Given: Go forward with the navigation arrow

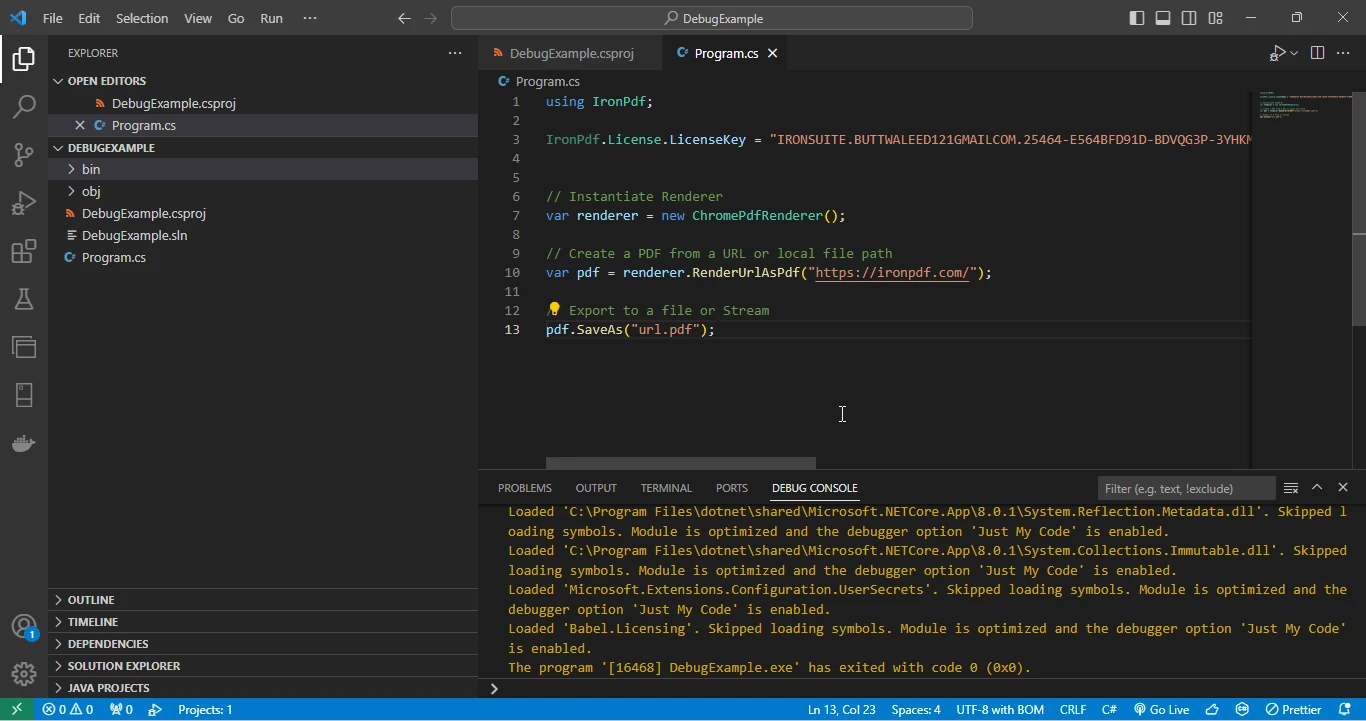Looking at the screenshot, I should point(431,18).
